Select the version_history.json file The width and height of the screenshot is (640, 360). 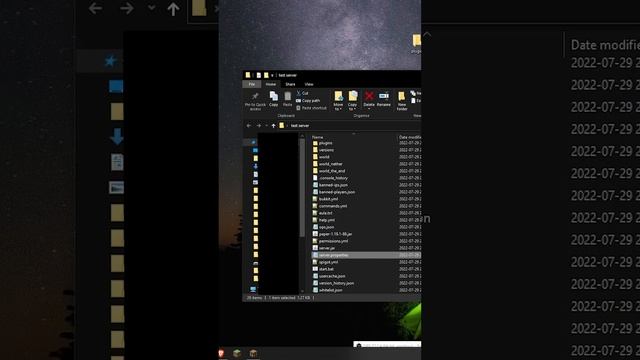(333, 283)
